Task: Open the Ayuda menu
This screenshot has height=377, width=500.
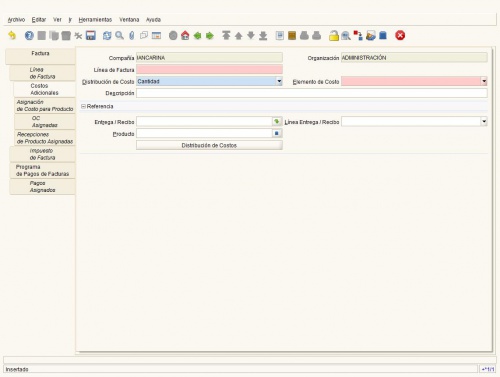Action: pos(153,20)
